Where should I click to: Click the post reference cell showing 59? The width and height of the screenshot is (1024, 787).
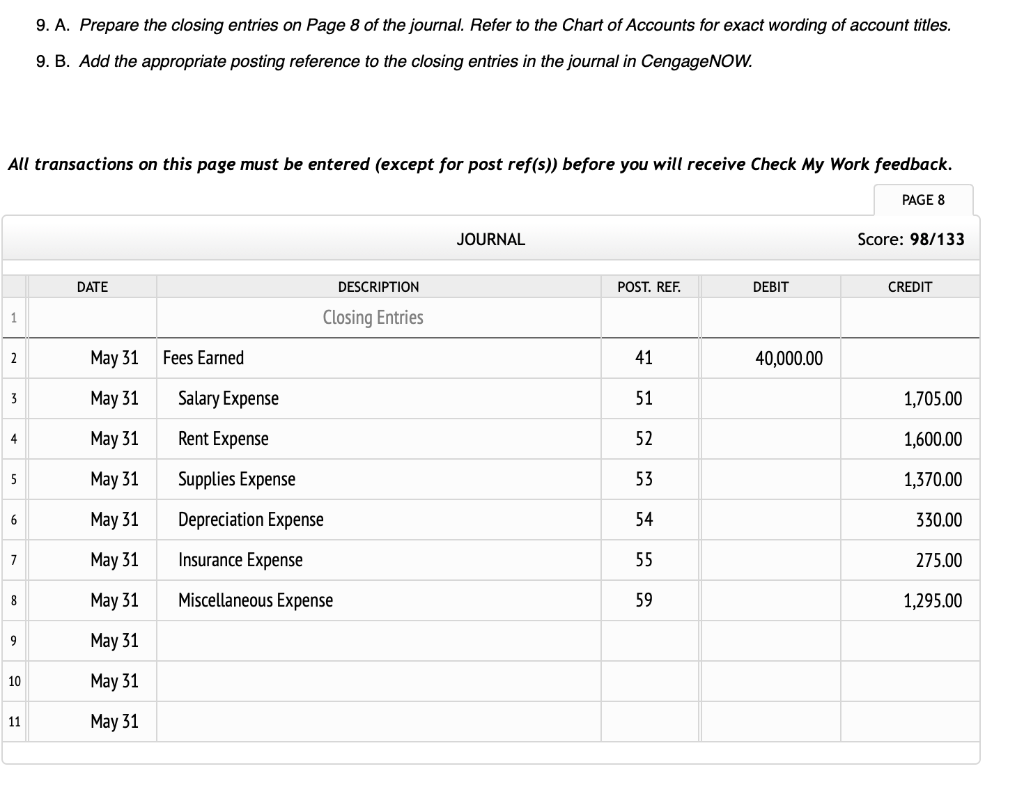click(x=648, y=600)
